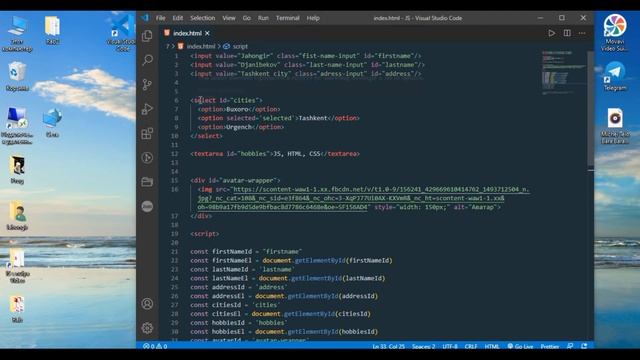Click the round gray icon in activity bar
This screenshot has height=360, width=640.
point(147,206)
